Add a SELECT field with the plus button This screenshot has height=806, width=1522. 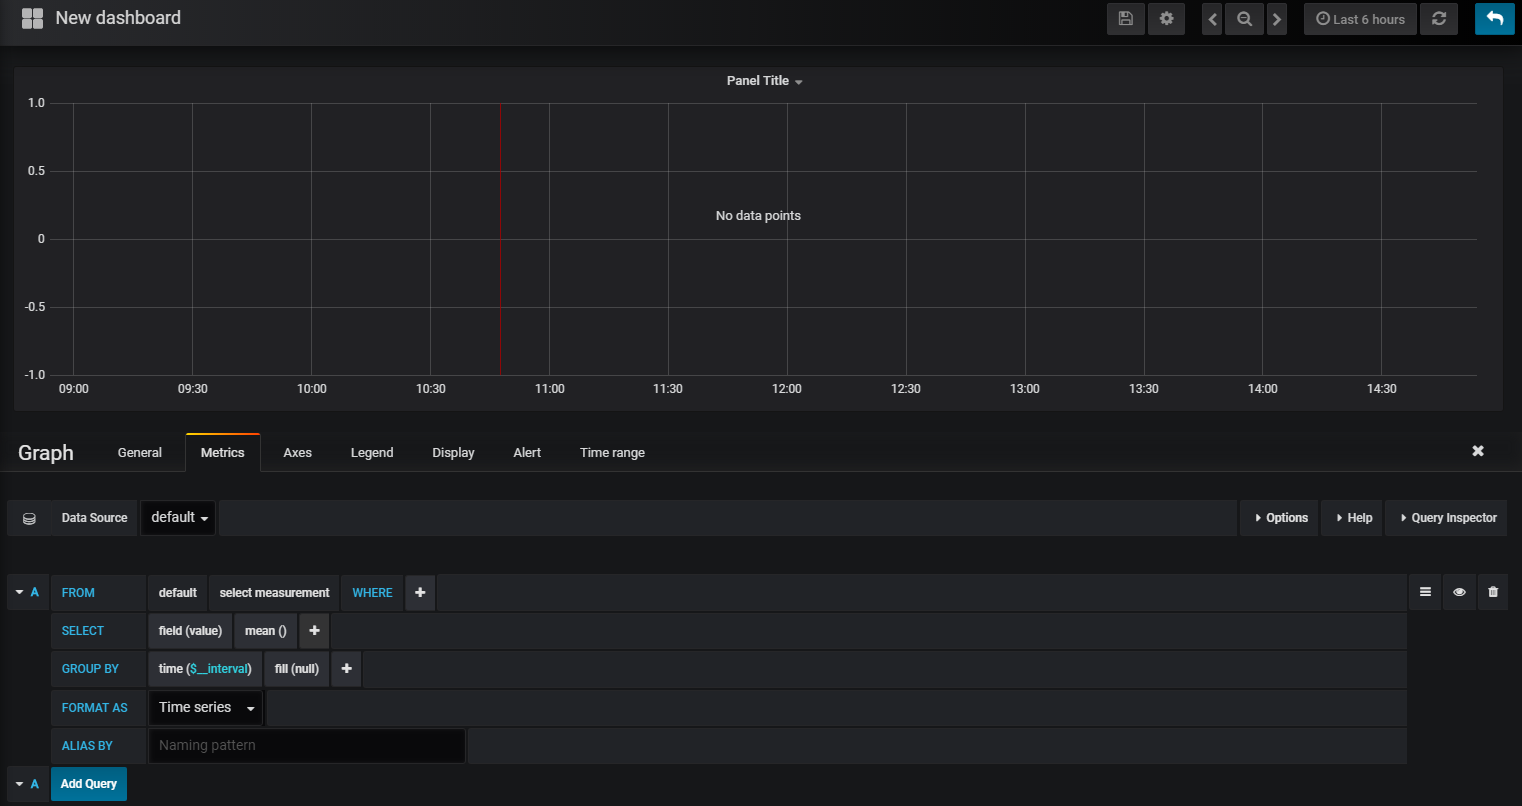314,631
